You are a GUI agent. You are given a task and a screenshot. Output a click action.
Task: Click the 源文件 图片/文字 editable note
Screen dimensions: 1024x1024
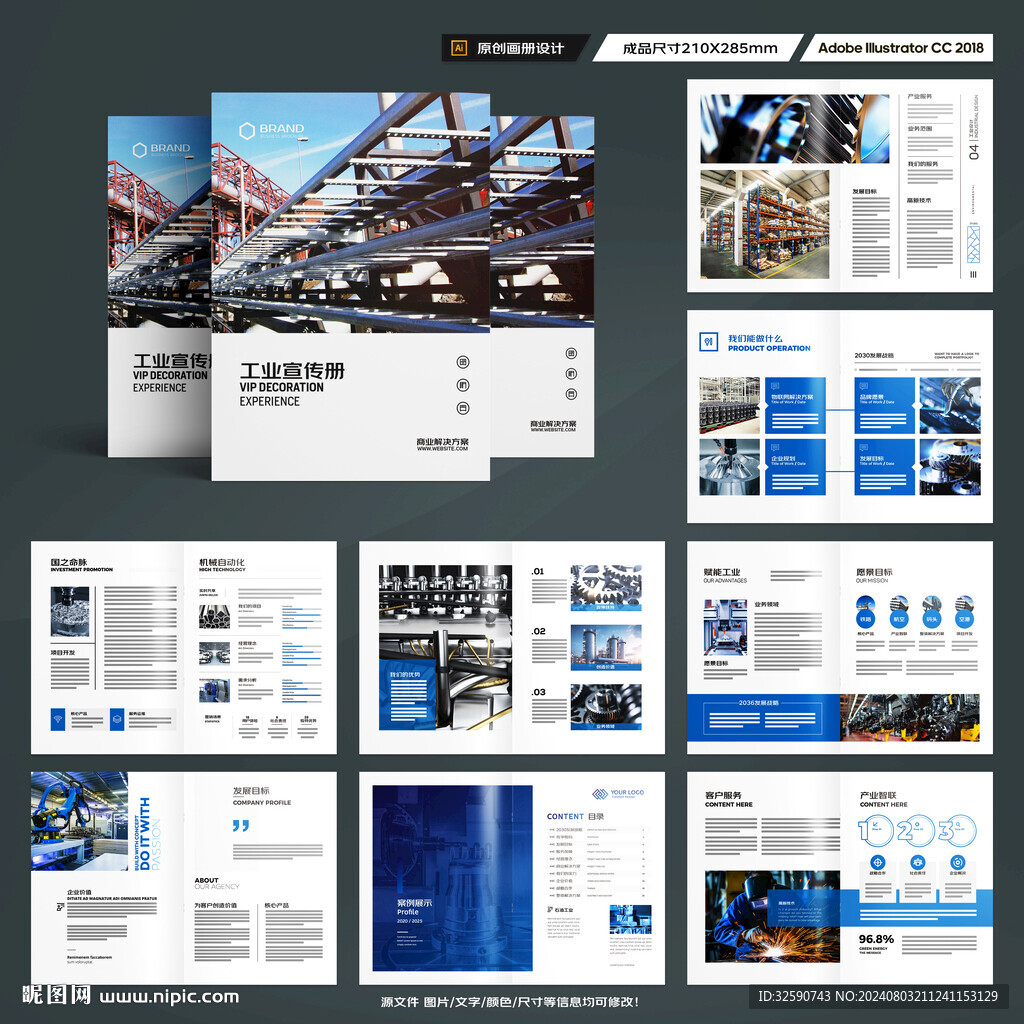point(509,1002)
